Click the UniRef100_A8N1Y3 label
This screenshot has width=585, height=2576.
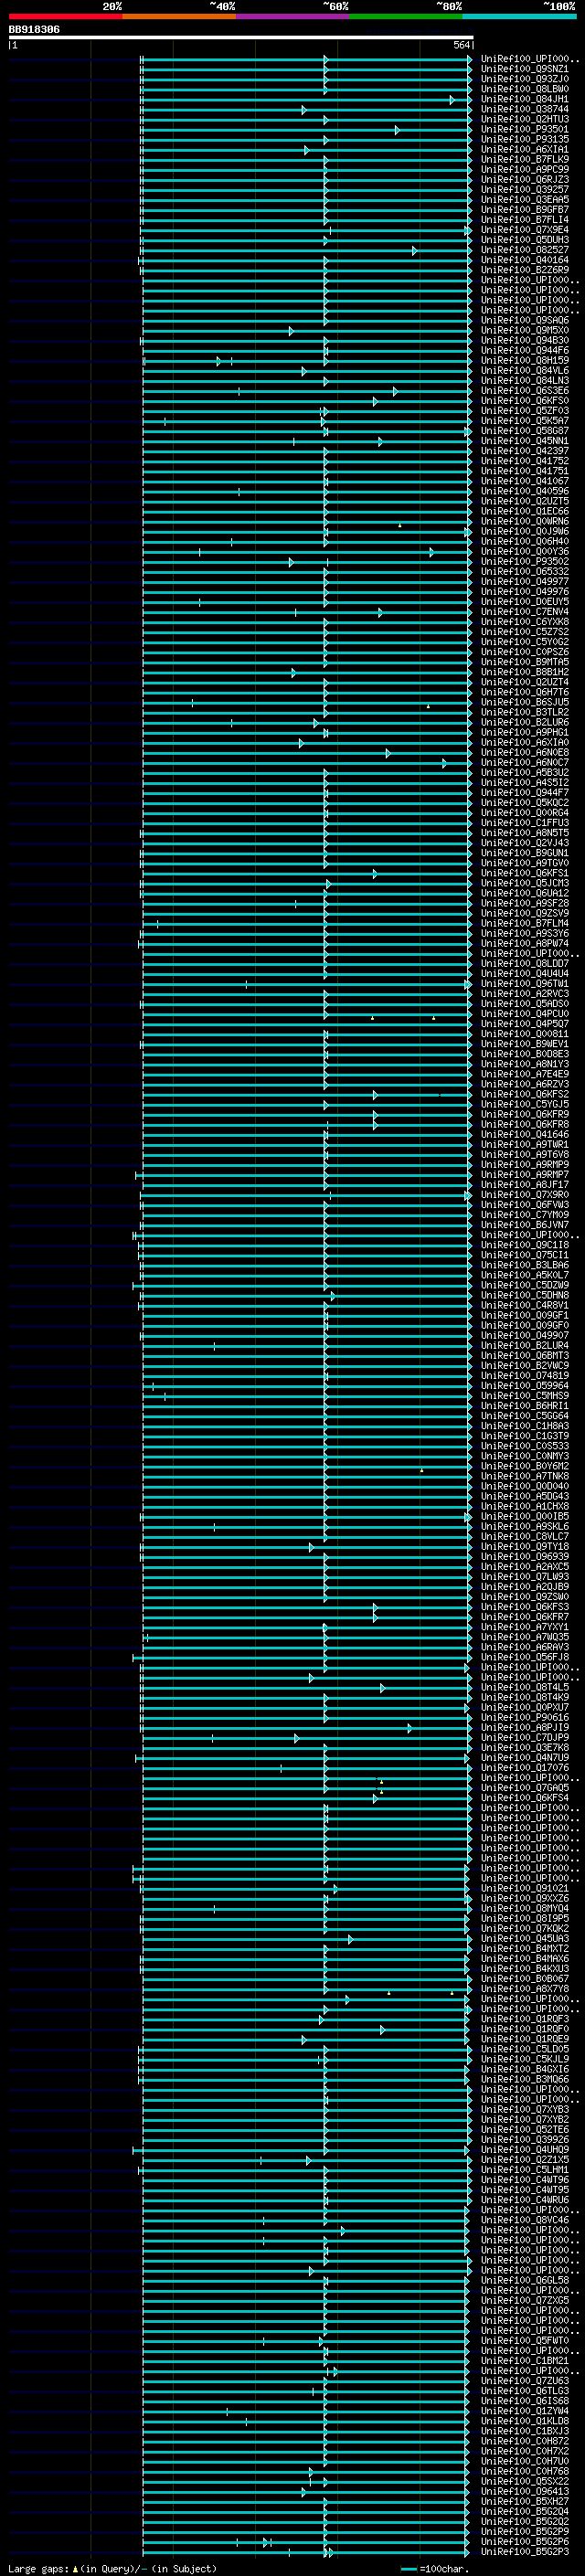[525, 1064]
